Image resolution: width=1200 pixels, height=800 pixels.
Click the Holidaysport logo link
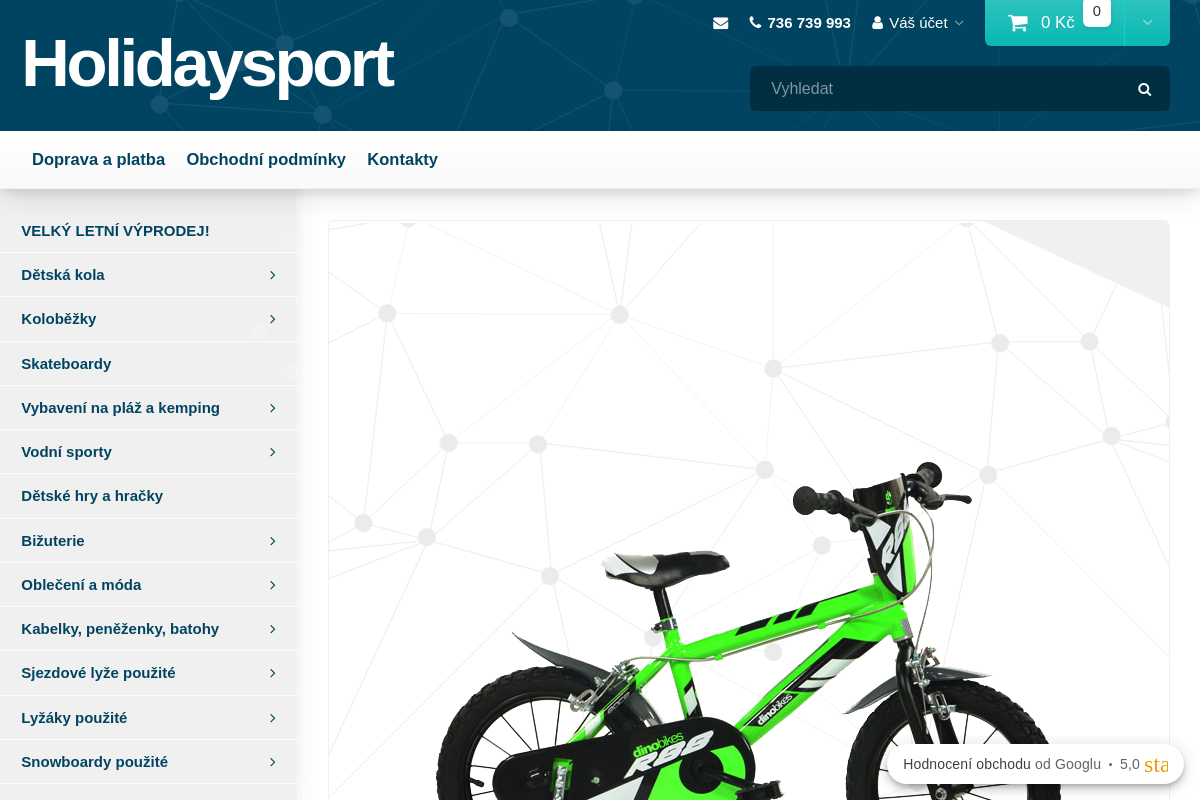click(208, 64)
